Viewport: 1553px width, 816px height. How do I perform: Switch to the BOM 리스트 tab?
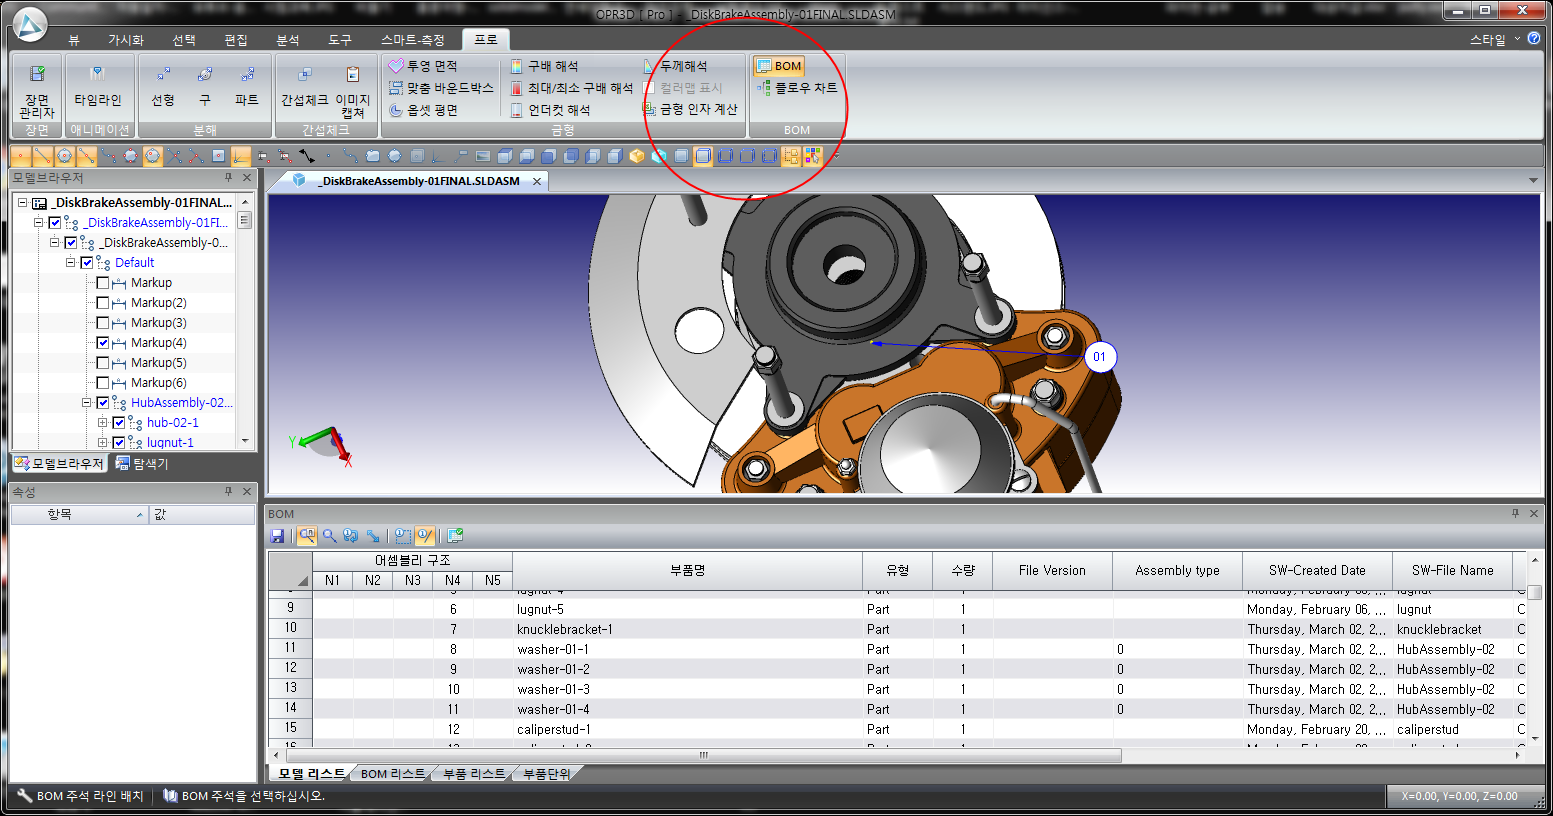pyautogui.click(x=391, y=774)
